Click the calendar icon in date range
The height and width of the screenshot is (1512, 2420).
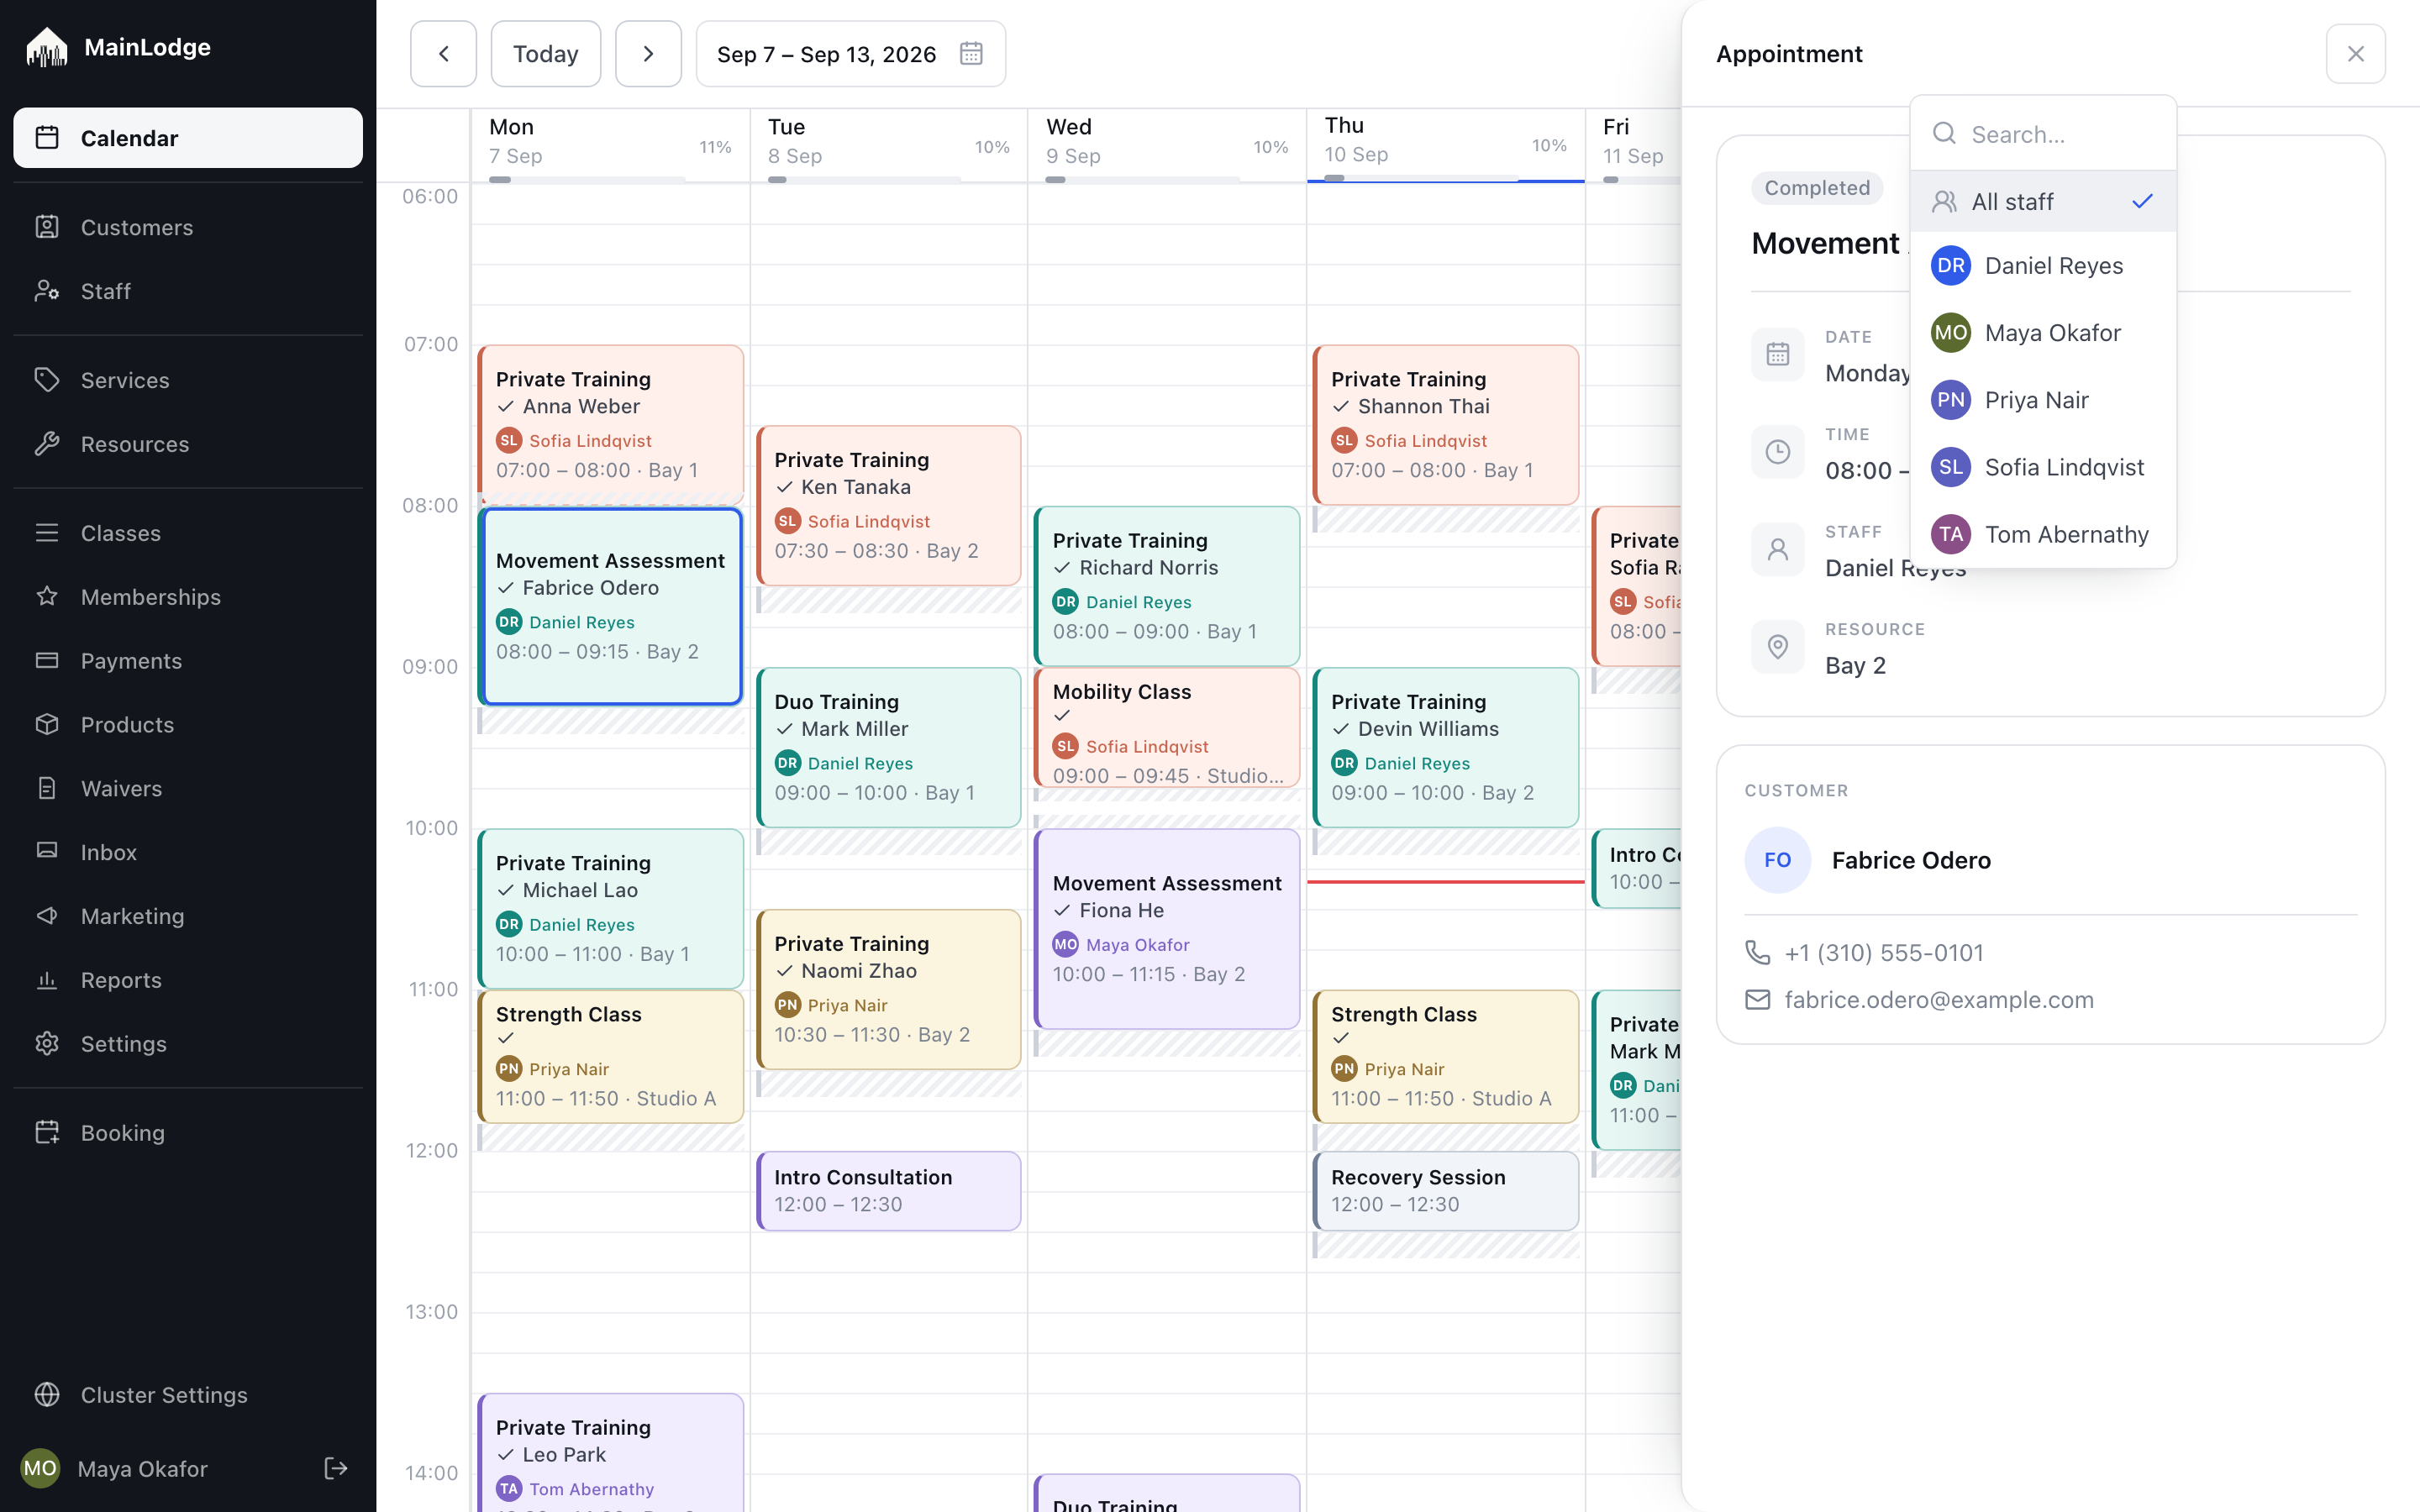point(971,54)
